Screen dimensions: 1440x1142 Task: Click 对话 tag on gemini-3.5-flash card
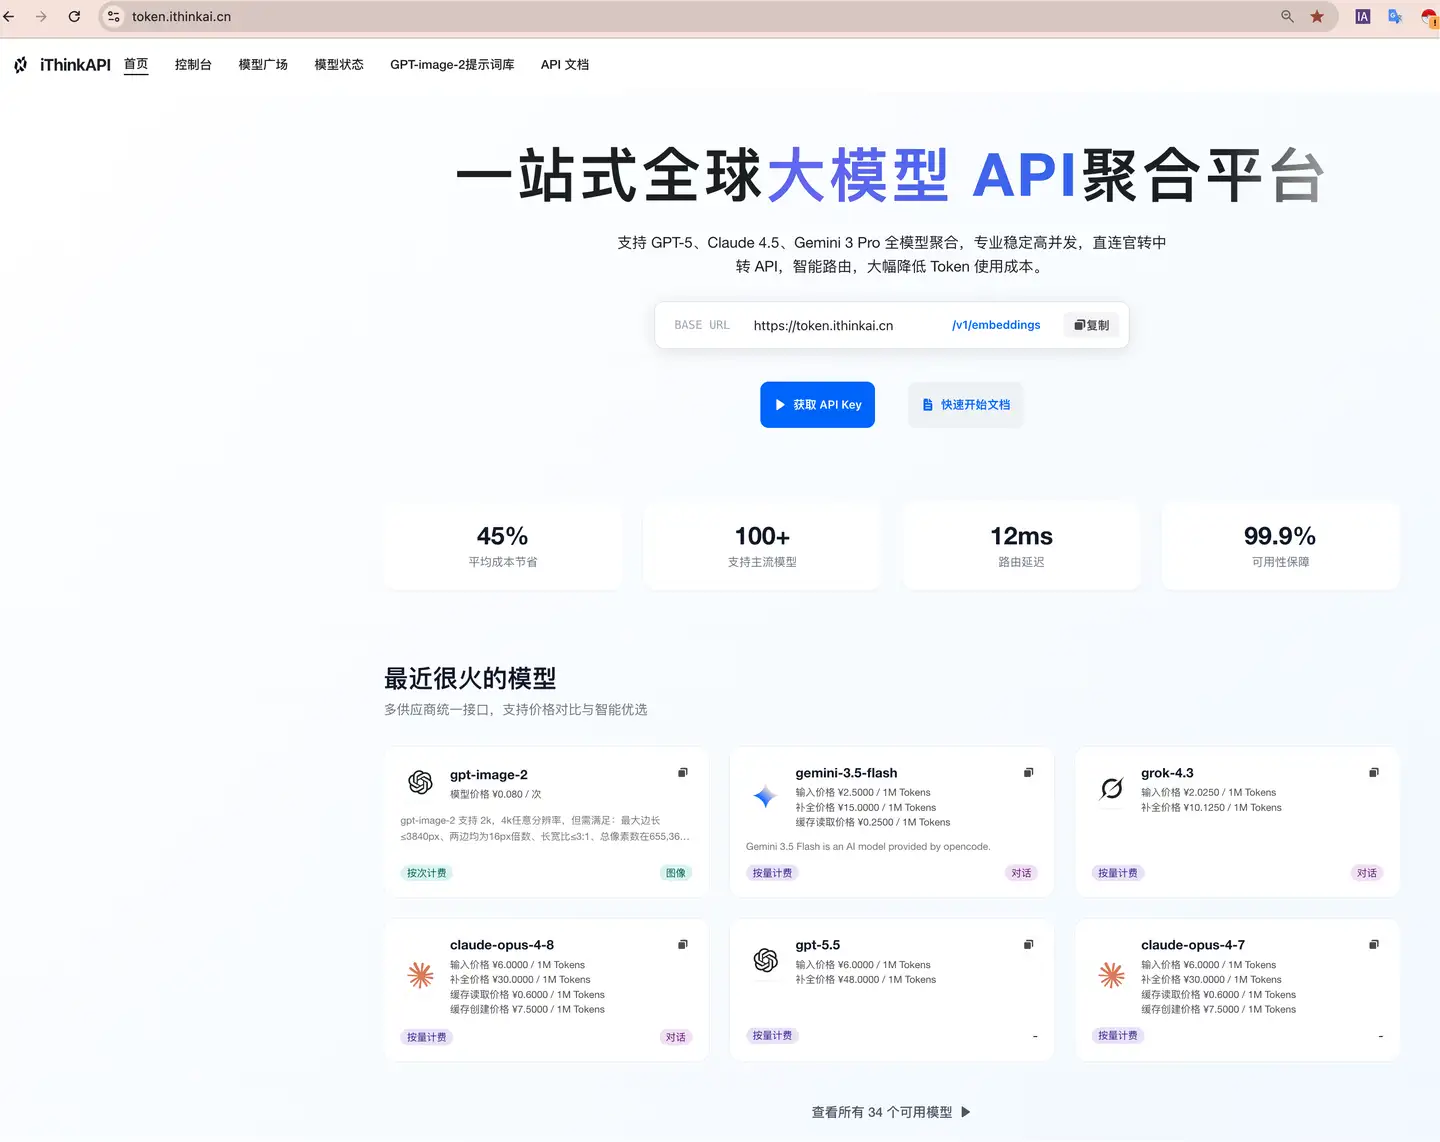point(1021,873)
